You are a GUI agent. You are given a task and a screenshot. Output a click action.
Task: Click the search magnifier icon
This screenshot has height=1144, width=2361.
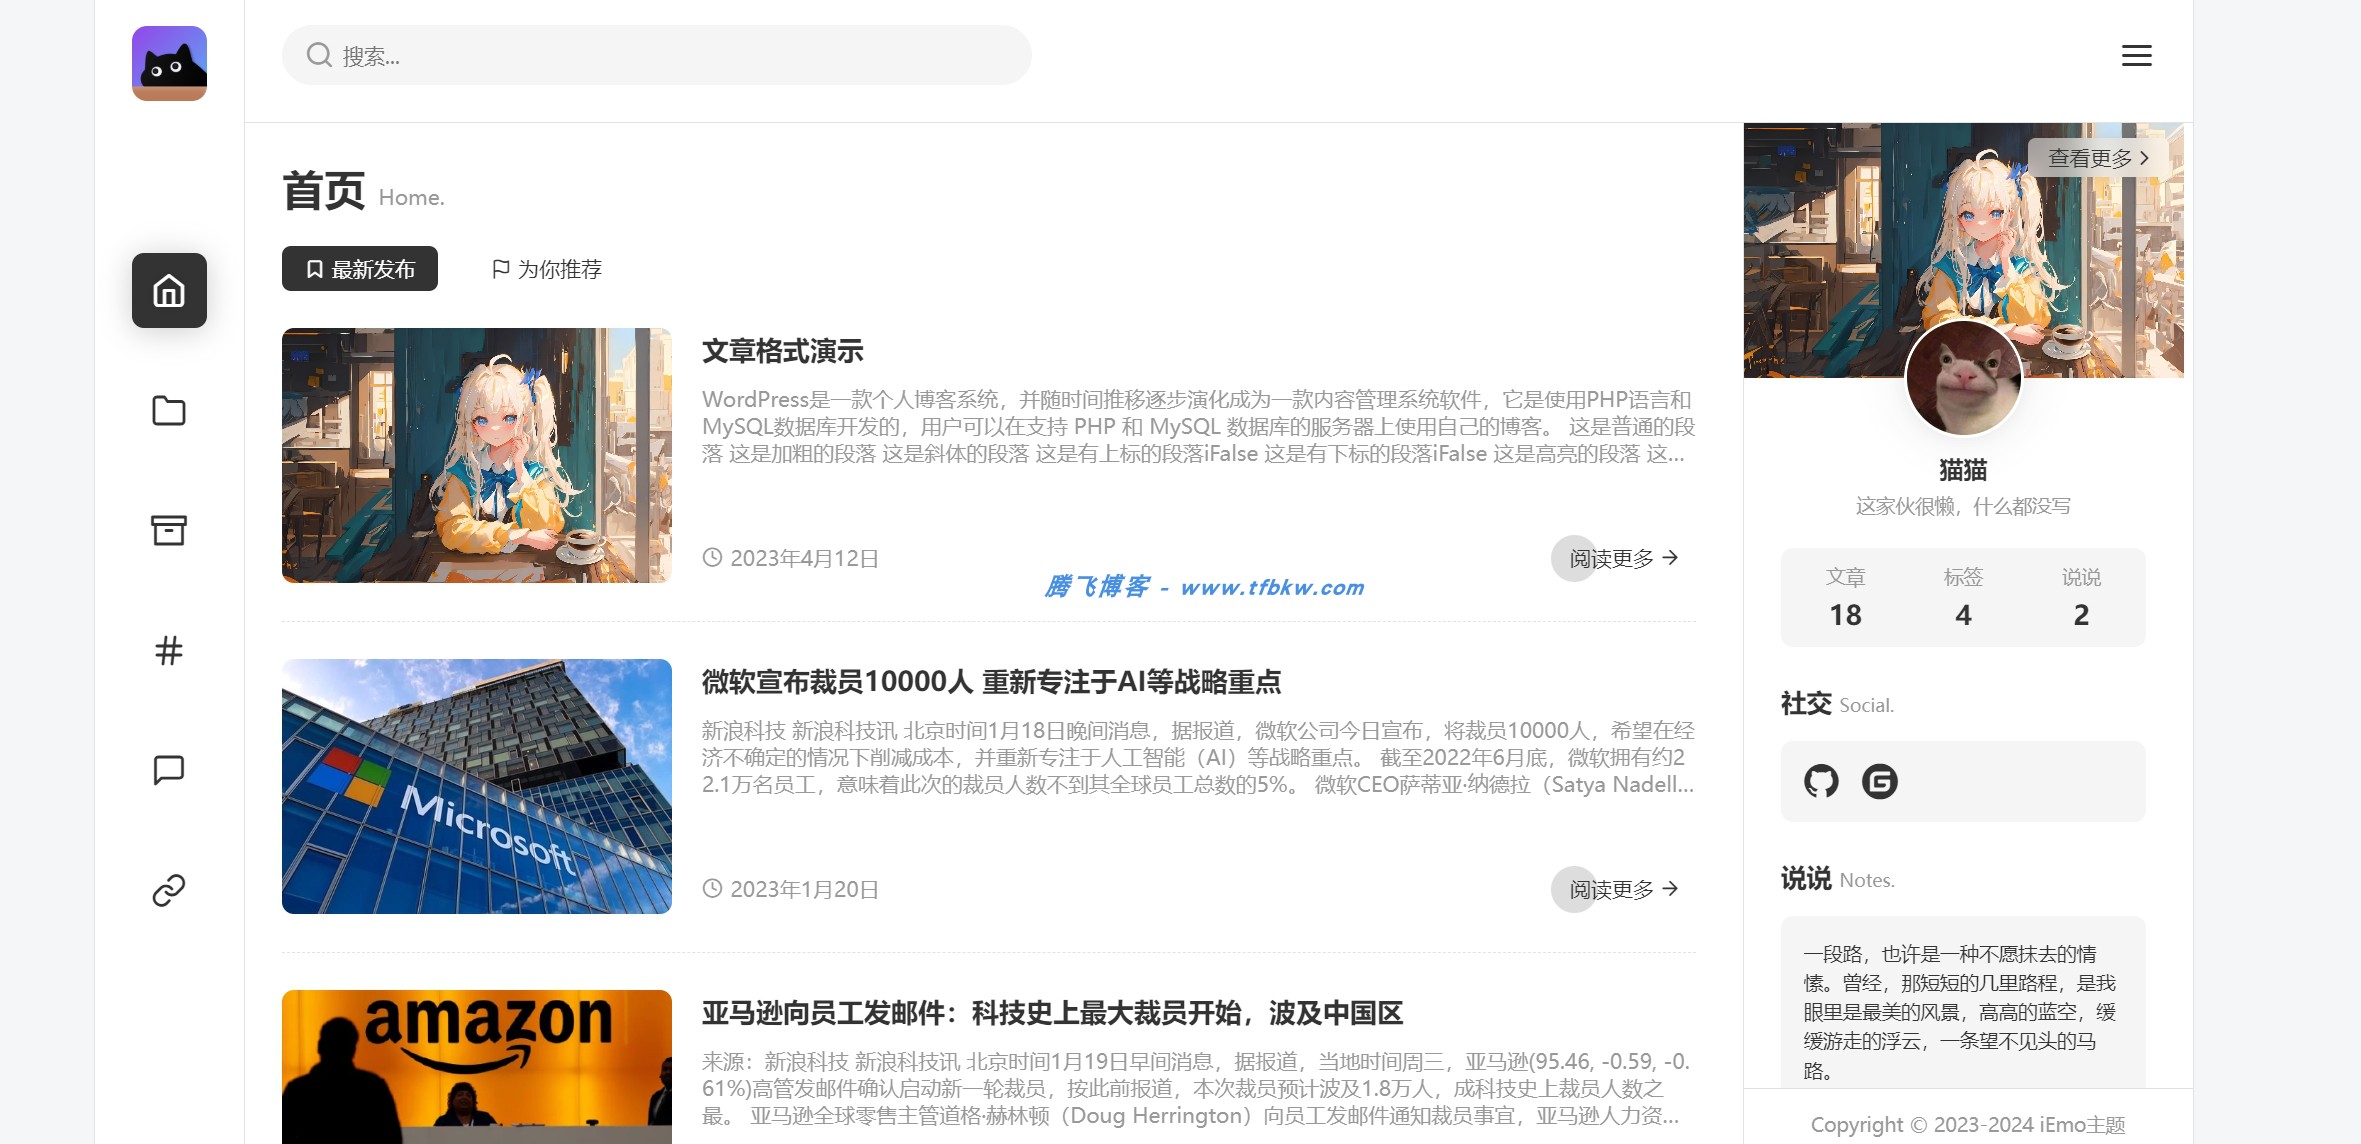(x=318, y=55)
